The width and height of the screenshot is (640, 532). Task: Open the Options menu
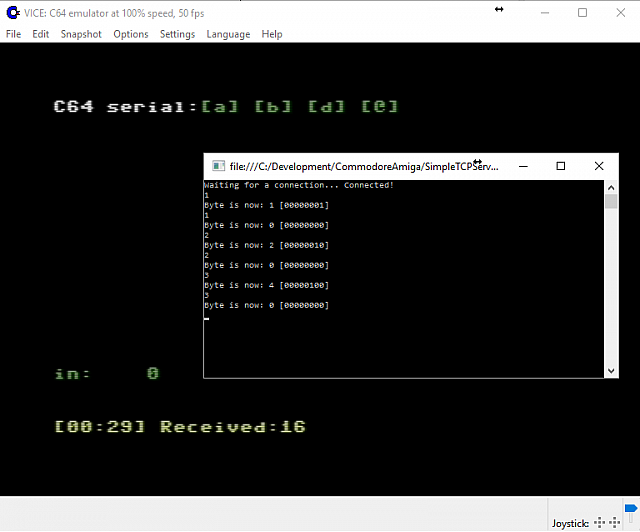click(x=131, y=34)
